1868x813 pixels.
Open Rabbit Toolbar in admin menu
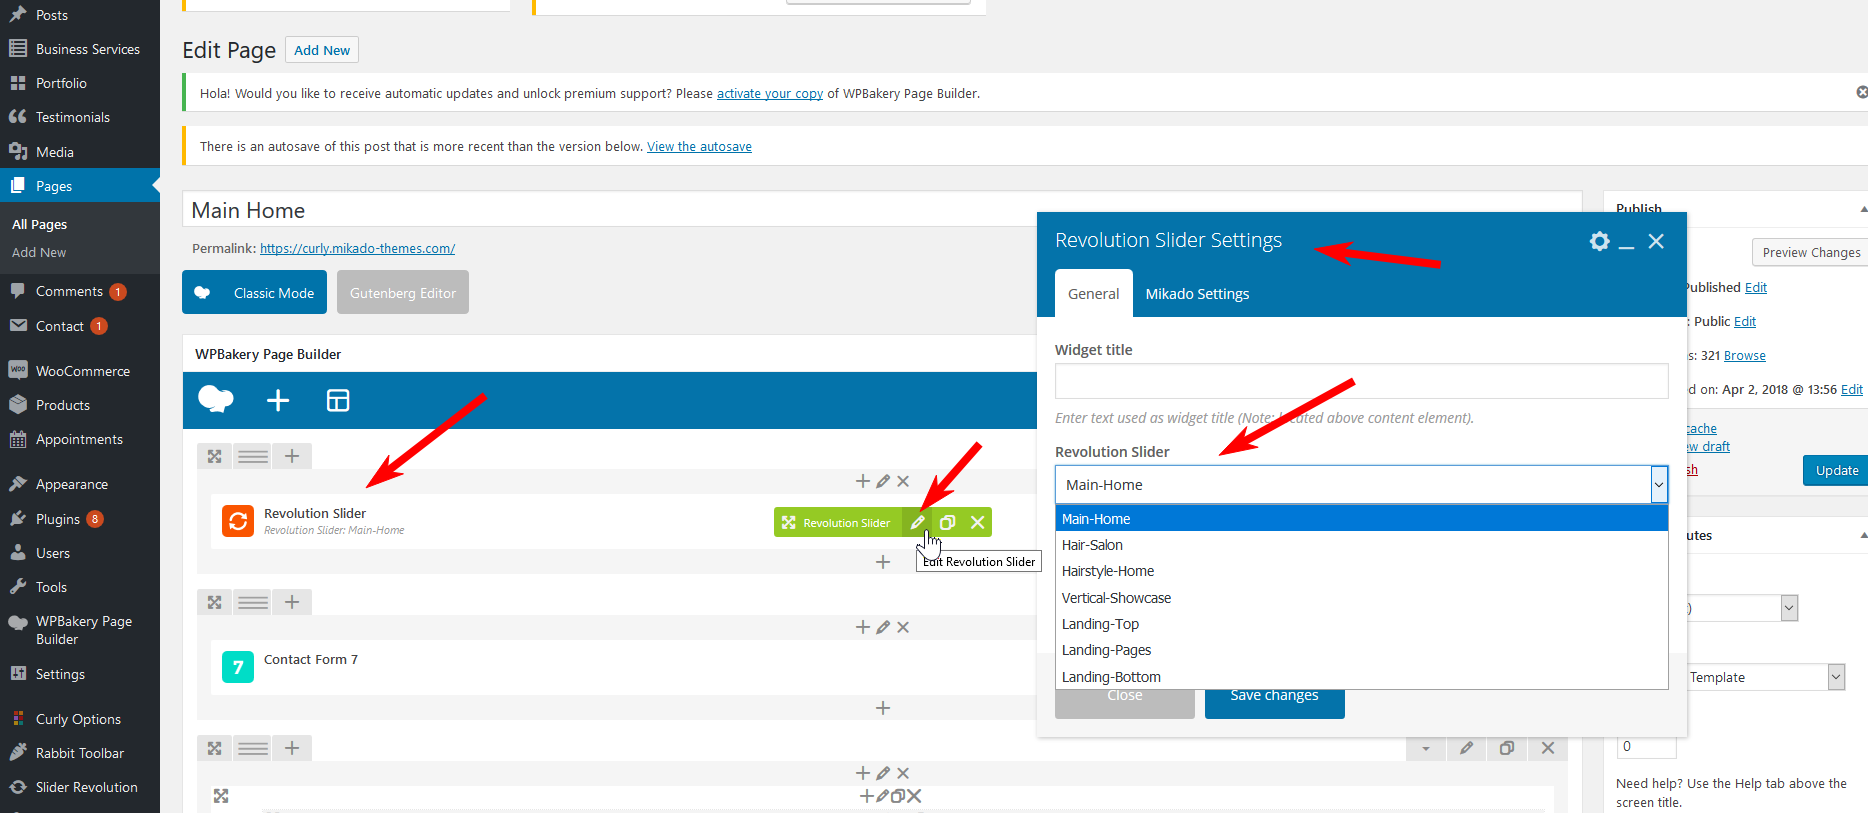point(80,753)
